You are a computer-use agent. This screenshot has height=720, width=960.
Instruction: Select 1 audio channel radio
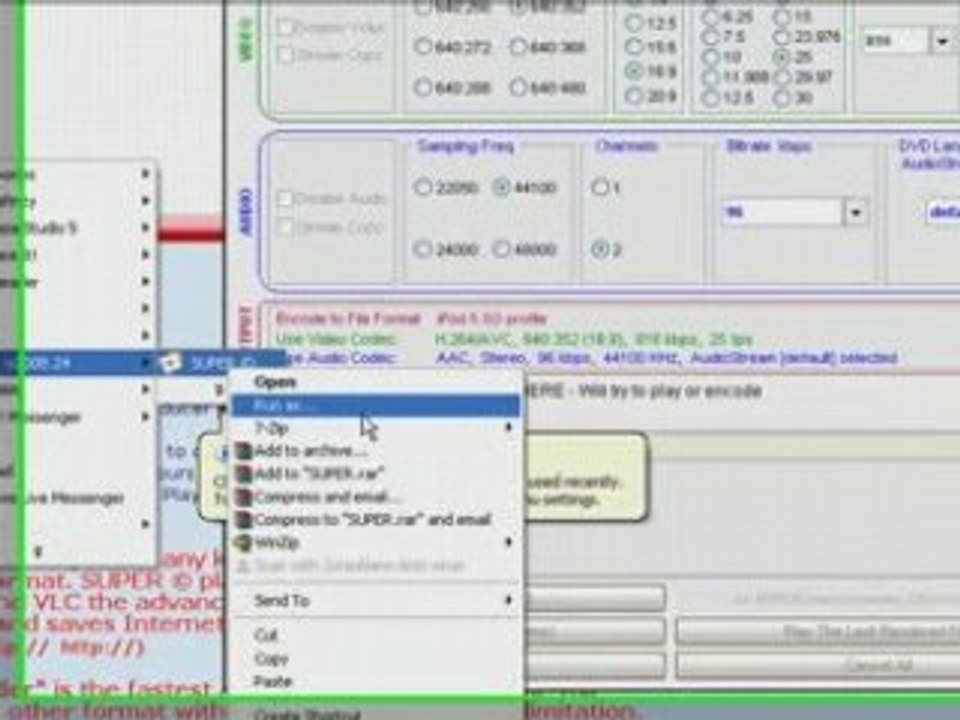pyautogui.click(x=600, y=187)
